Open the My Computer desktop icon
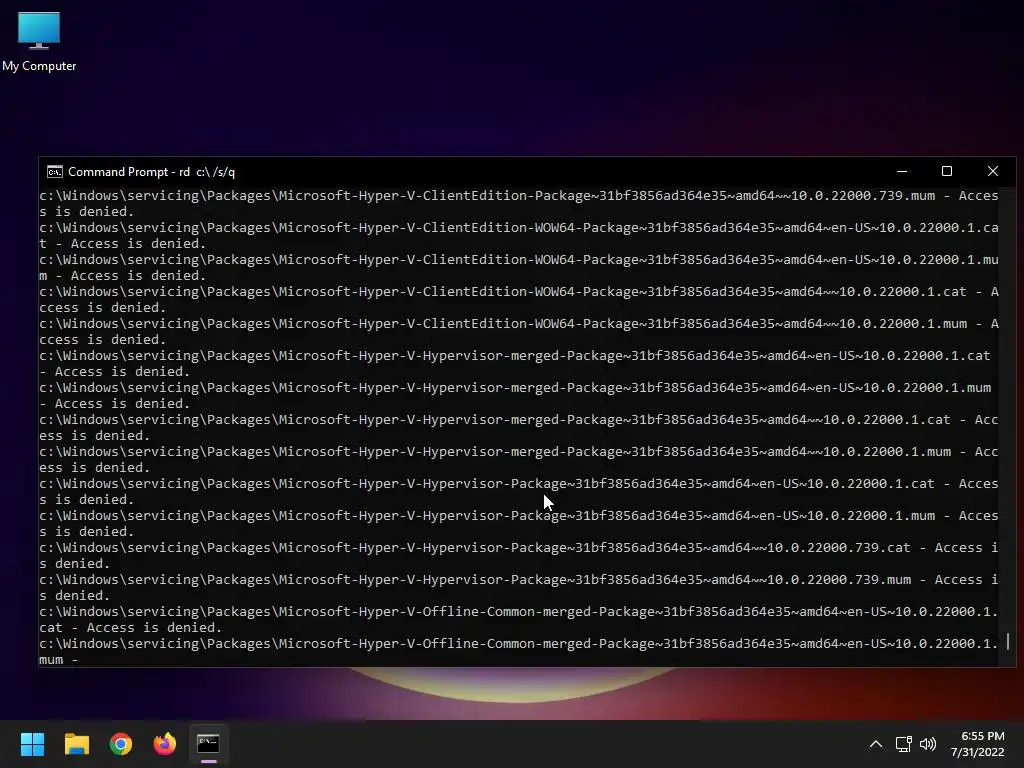This screenshot has width=1024, height=768. (x=39, y=41)
